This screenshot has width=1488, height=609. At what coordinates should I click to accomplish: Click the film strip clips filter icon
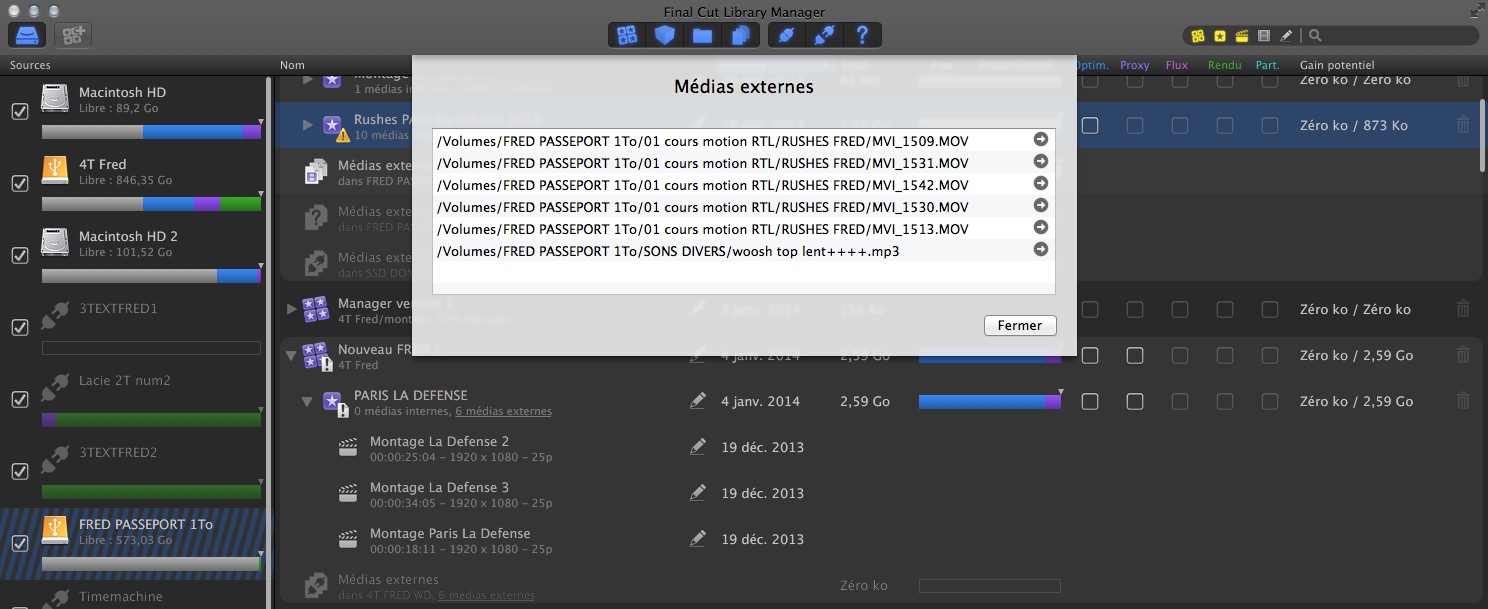point(1263,34)
